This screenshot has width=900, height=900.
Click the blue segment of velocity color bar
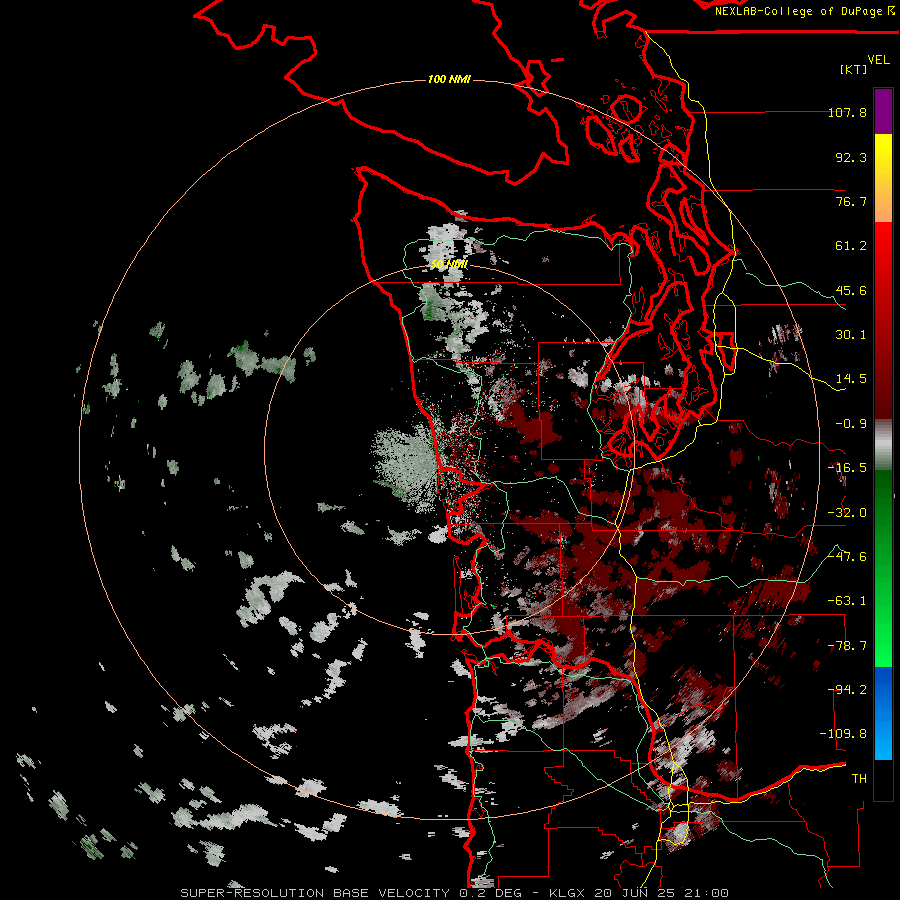[x=883, y=713]
